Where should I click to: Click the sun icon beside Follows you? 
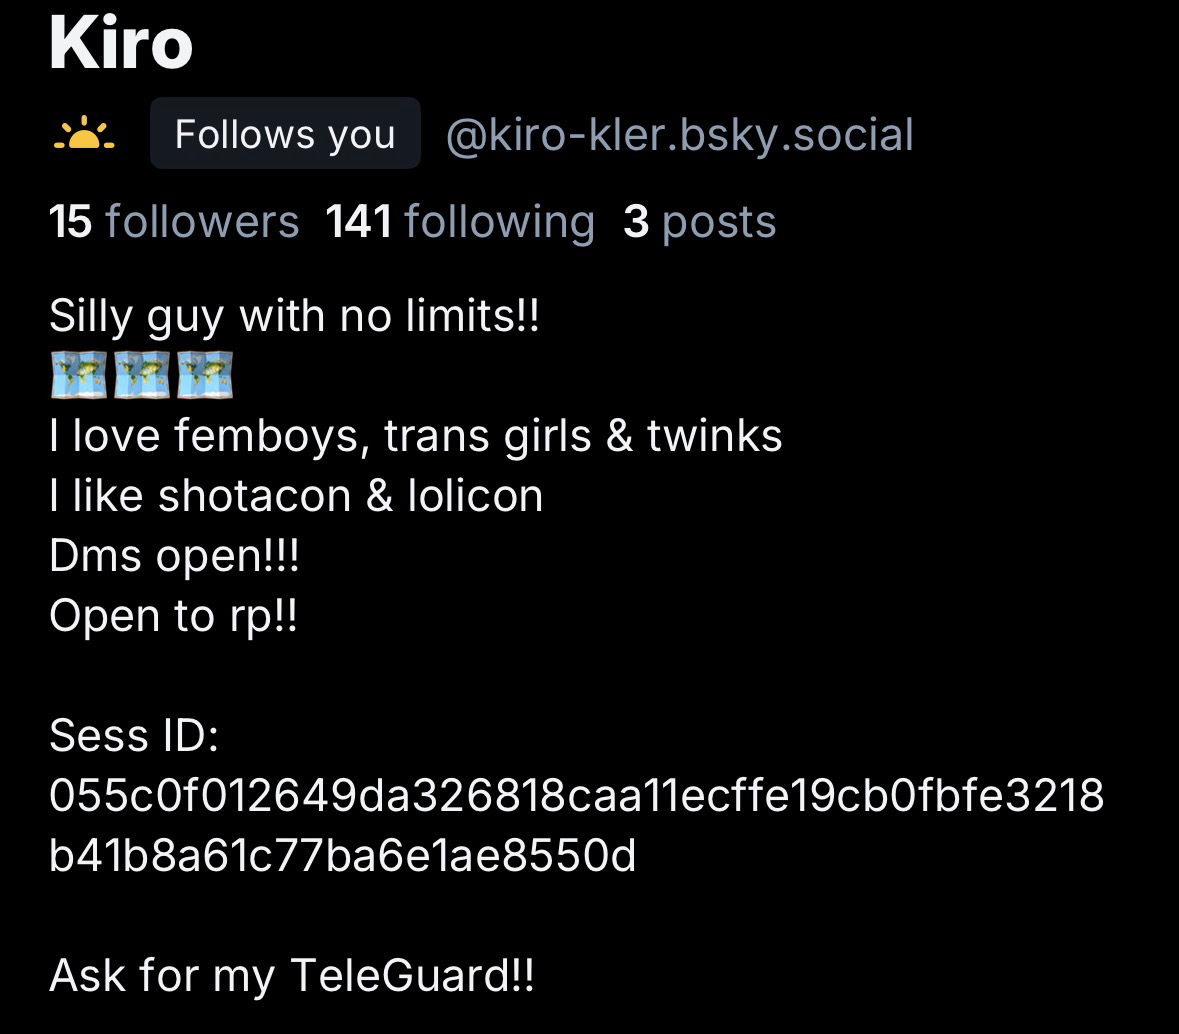pyautogui.click(x=84, y=133)
